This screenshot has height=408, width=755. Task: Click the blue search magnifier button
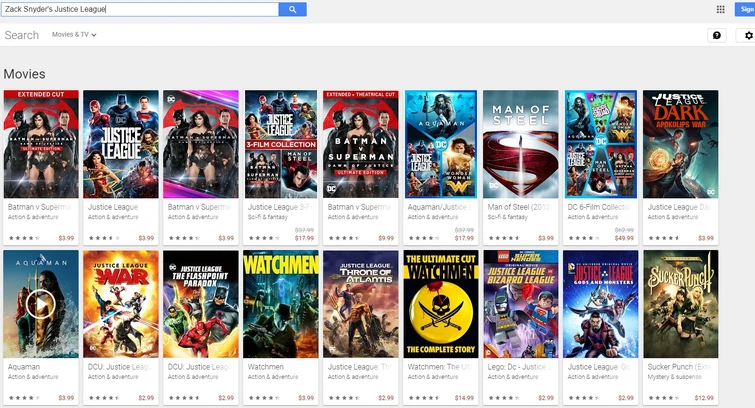(x=292, y=9)
